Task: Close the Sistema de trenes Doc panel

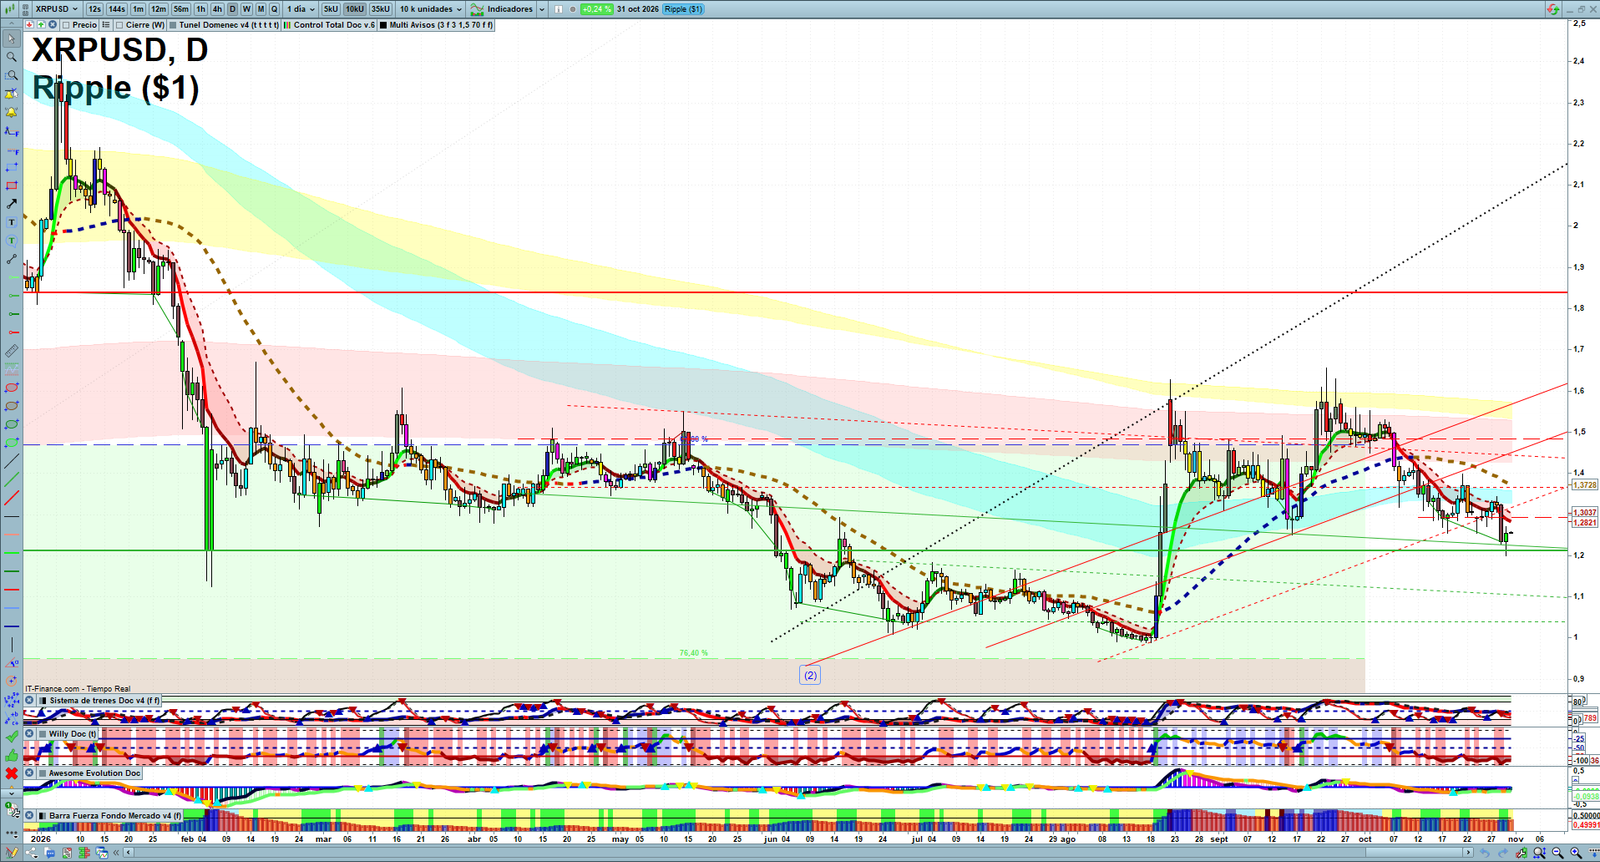Action: (30, 700)
